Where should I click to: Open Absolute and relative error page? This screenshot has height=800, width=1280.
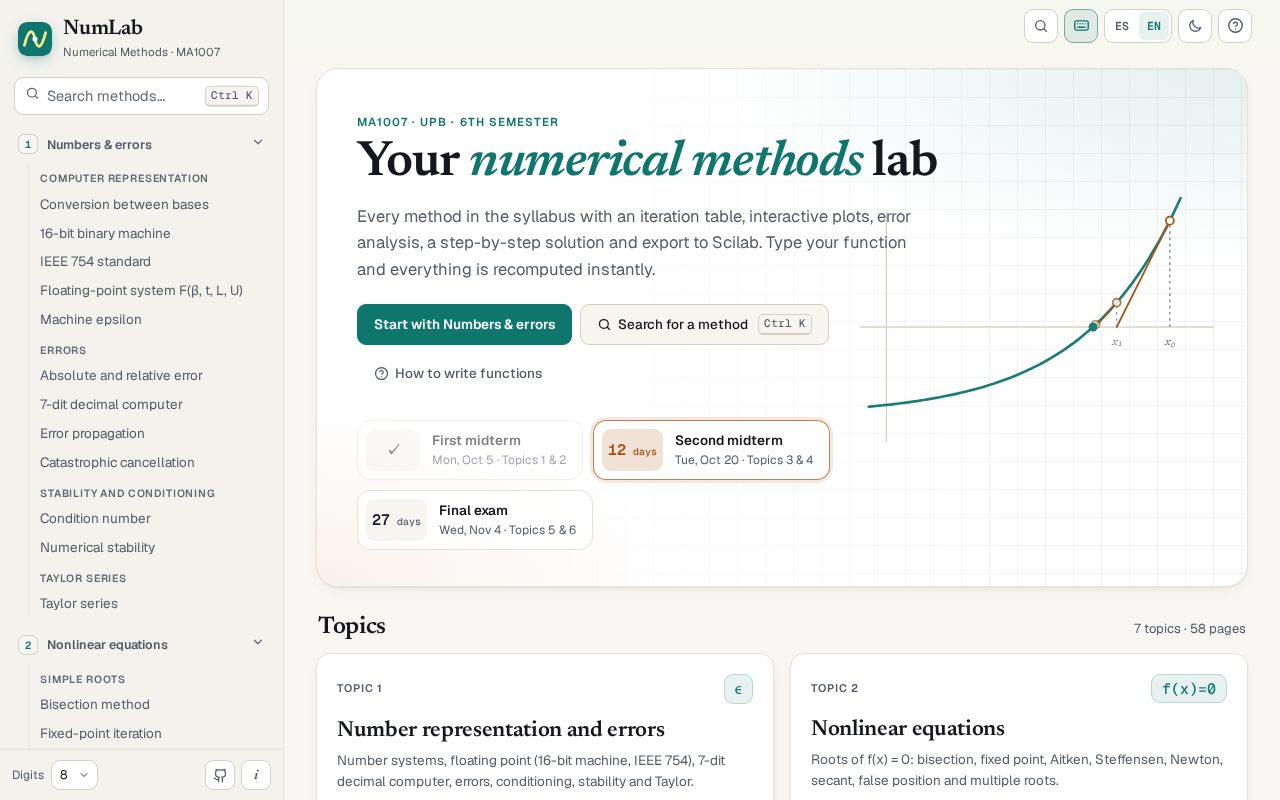(121, 375)
